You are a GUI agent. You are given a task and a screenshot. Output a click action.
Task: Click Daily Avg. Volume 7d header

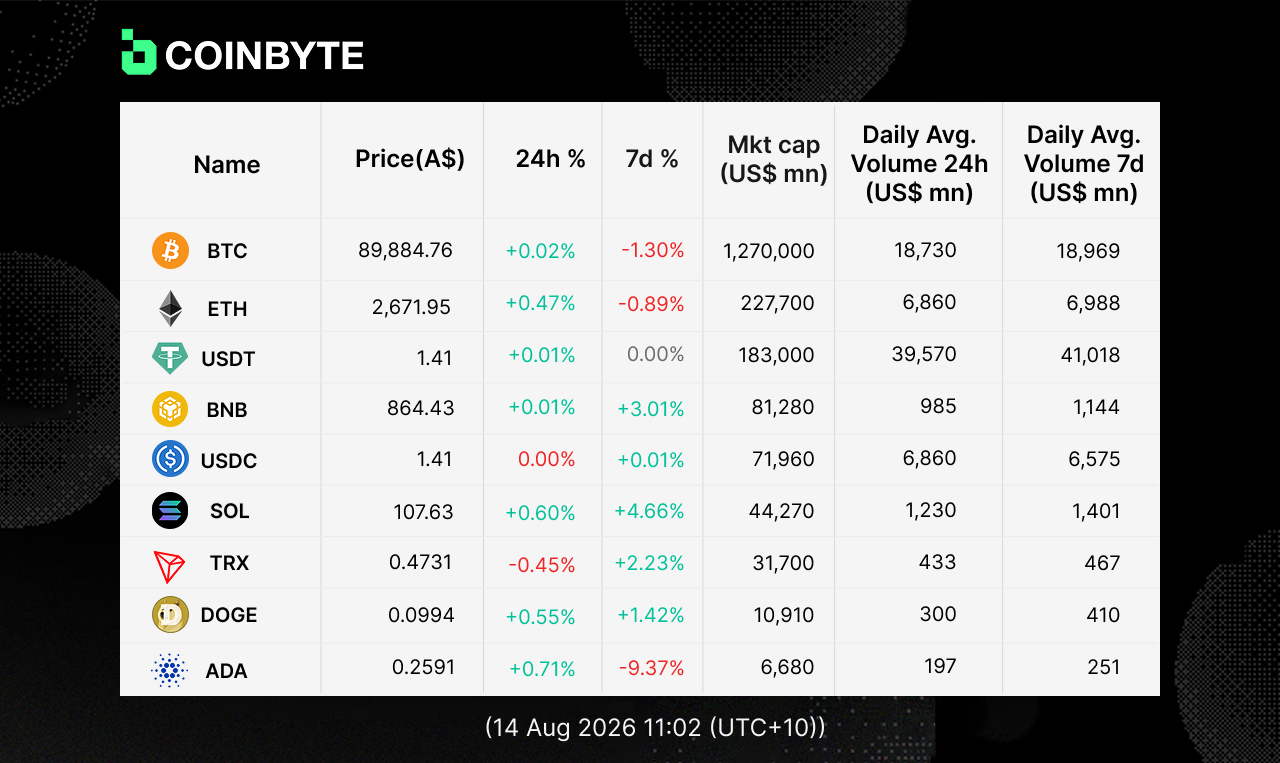click(x=1084, y=163)
